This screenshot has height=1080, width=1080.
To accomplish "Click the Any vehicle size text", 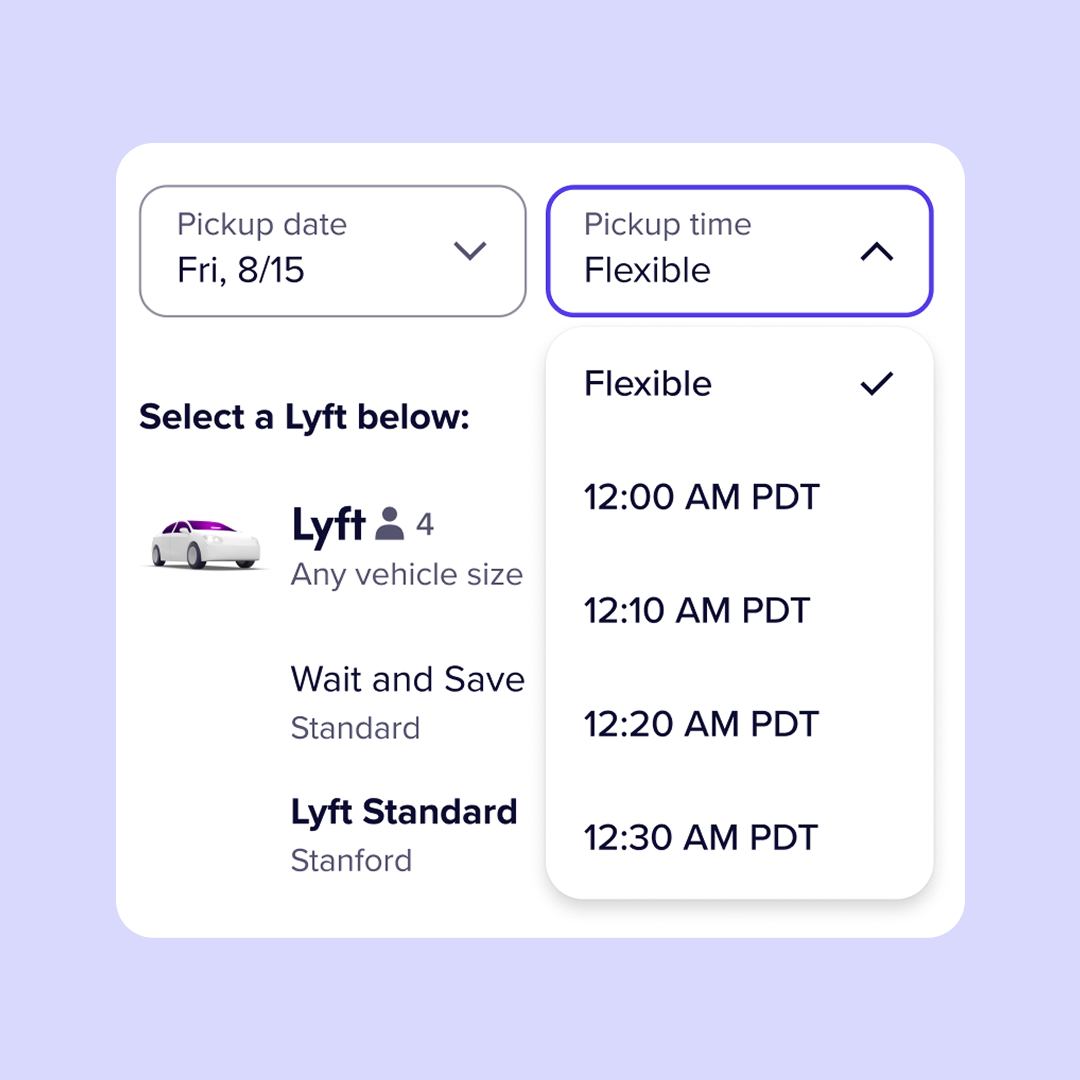I will [406, 575].
